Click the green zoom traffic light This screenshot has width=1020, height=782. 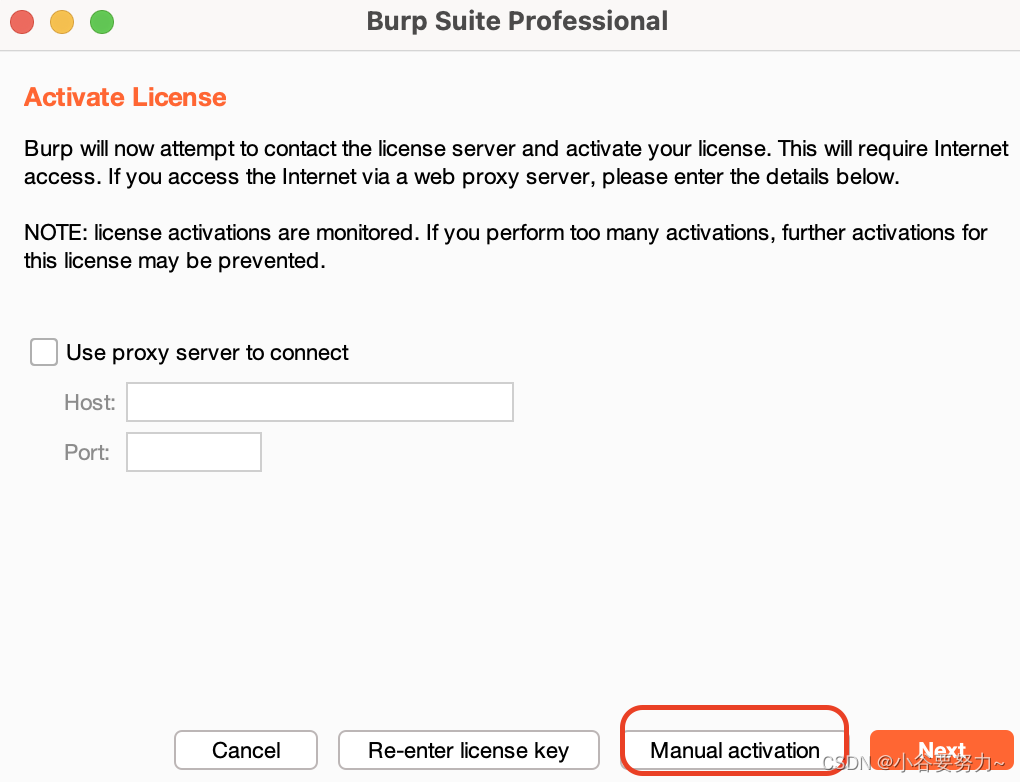[x=101, y=21]
